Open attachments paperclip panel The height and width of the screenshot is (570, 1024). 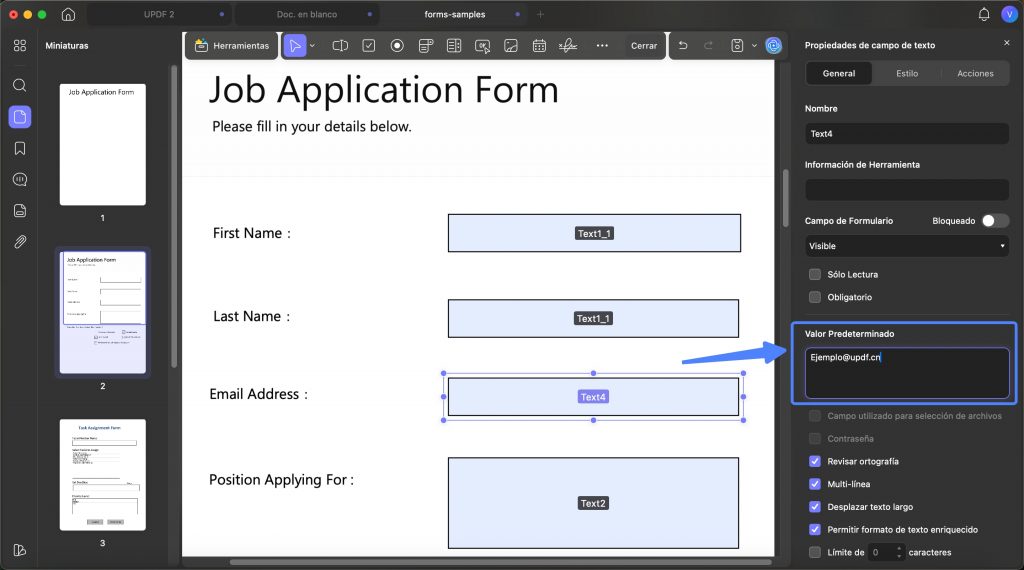(x=20, y=242)
